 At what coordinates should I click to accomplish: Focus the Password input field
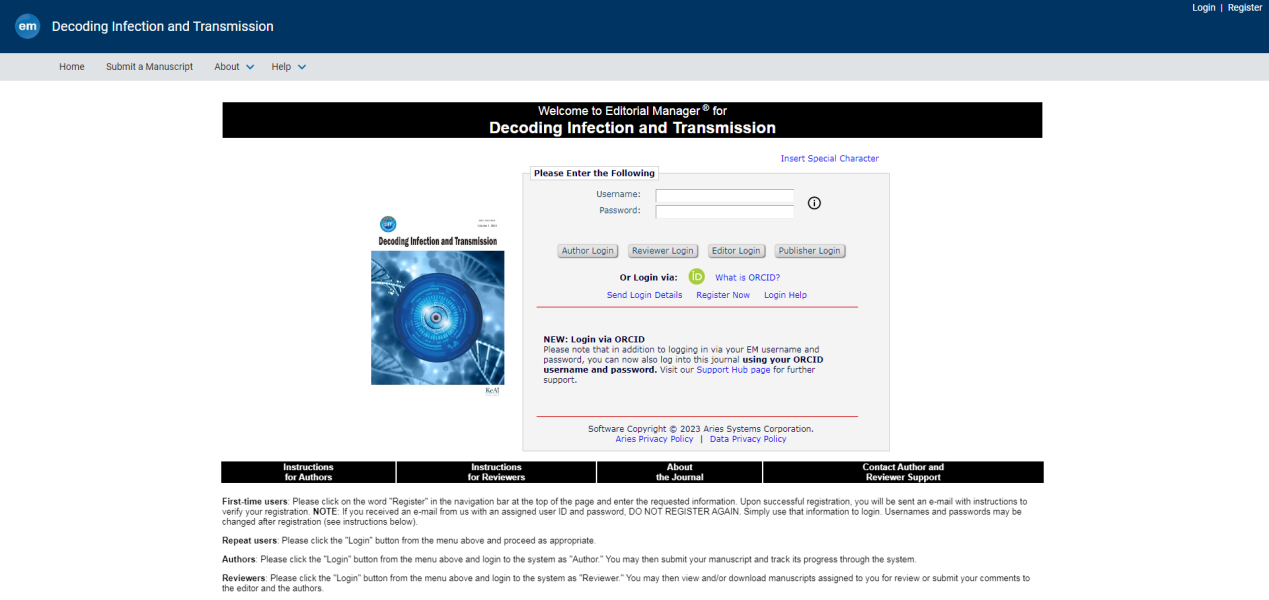point(725,211)
